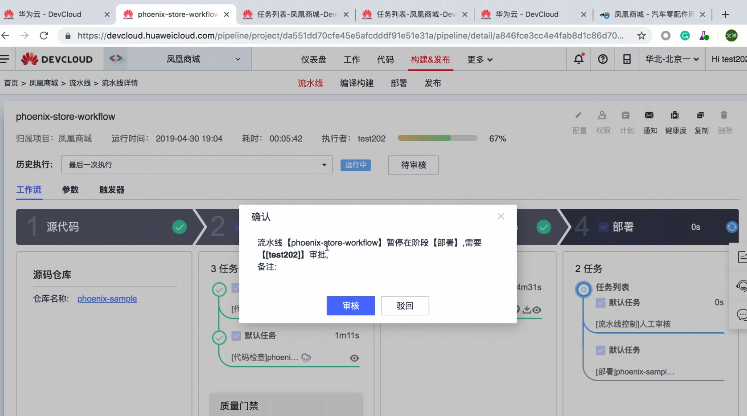Click the running spinner on 部署 stage

pyautogui.click(x=732, y=227)
